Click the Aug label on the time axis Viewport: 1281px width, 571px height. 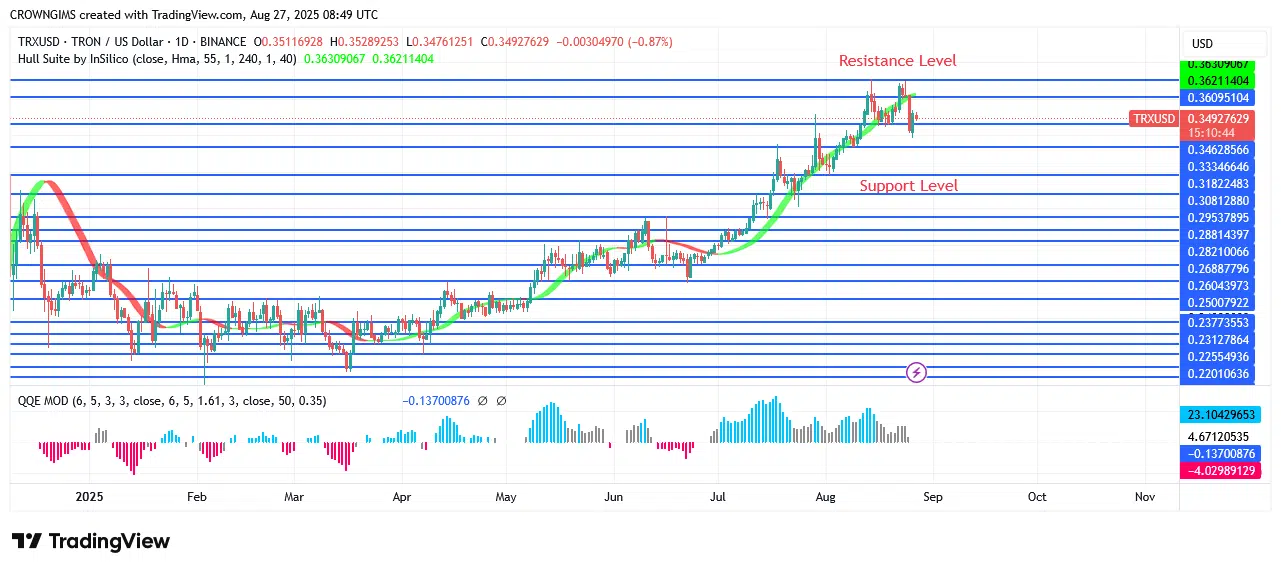point(825,496)
